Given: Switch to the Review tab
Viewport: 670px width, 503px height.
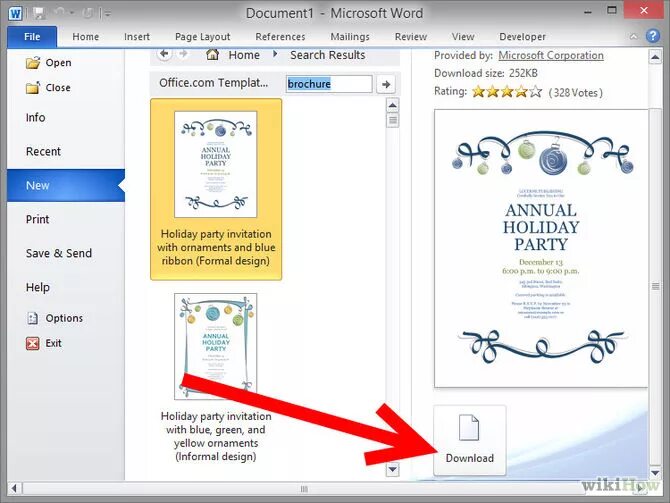Looking at the screenshot, I should [x=411, y=37].
